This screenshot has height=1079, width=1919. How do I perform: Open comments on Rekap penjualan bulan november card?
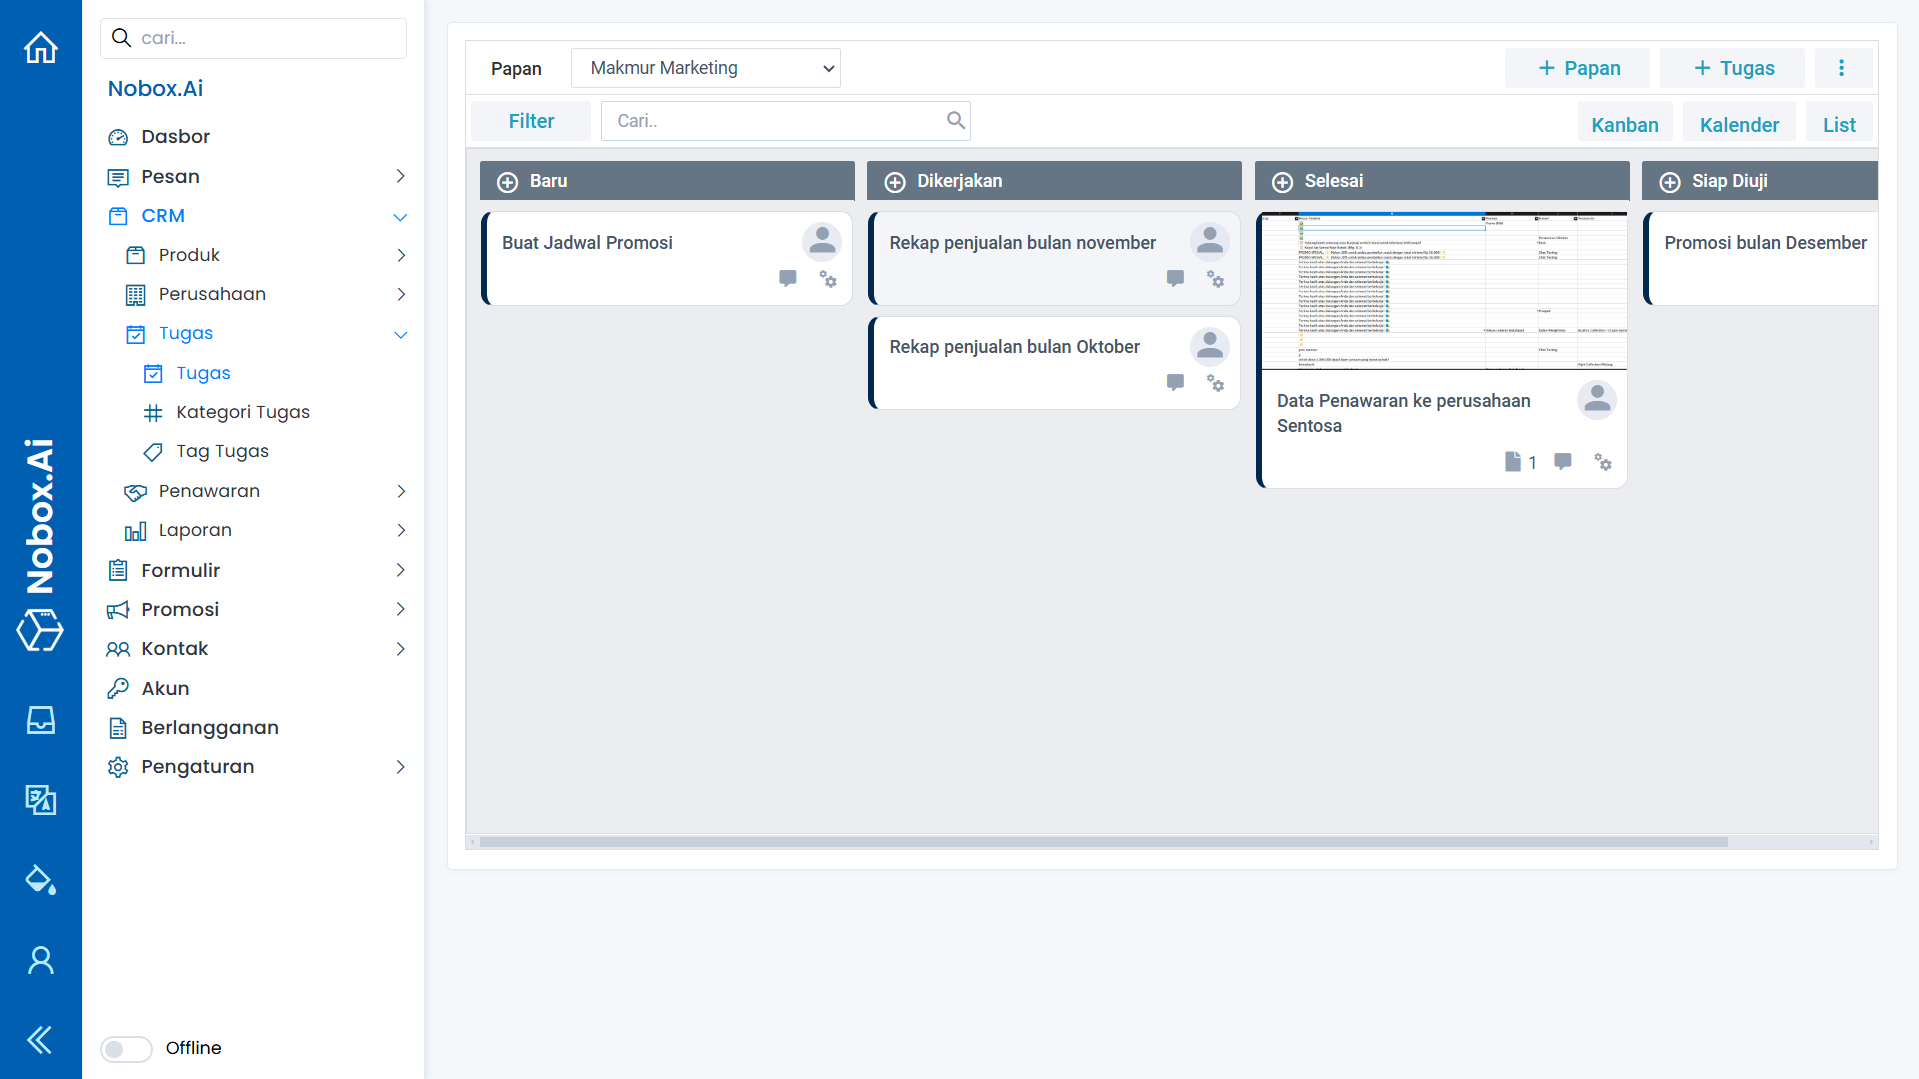(1175, 279)
